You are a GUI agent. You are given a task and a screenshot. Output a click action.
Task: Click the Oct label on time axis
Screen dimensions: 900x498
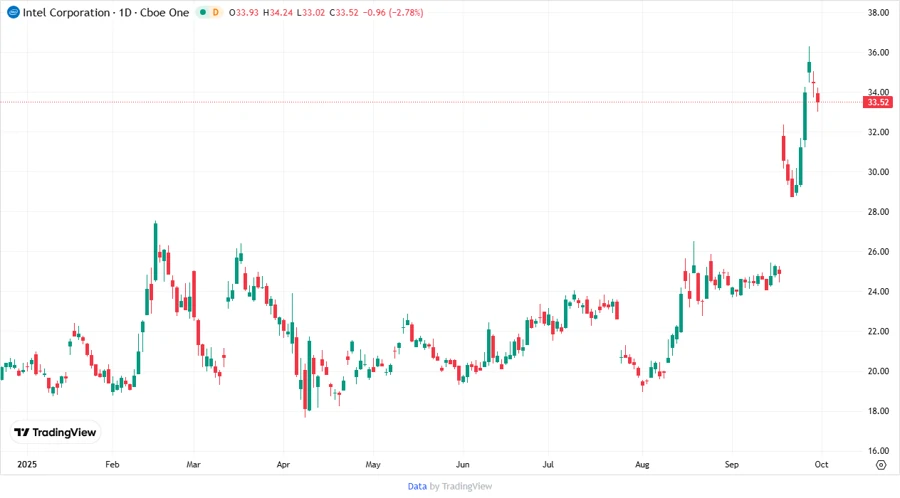tap(821, 464)
